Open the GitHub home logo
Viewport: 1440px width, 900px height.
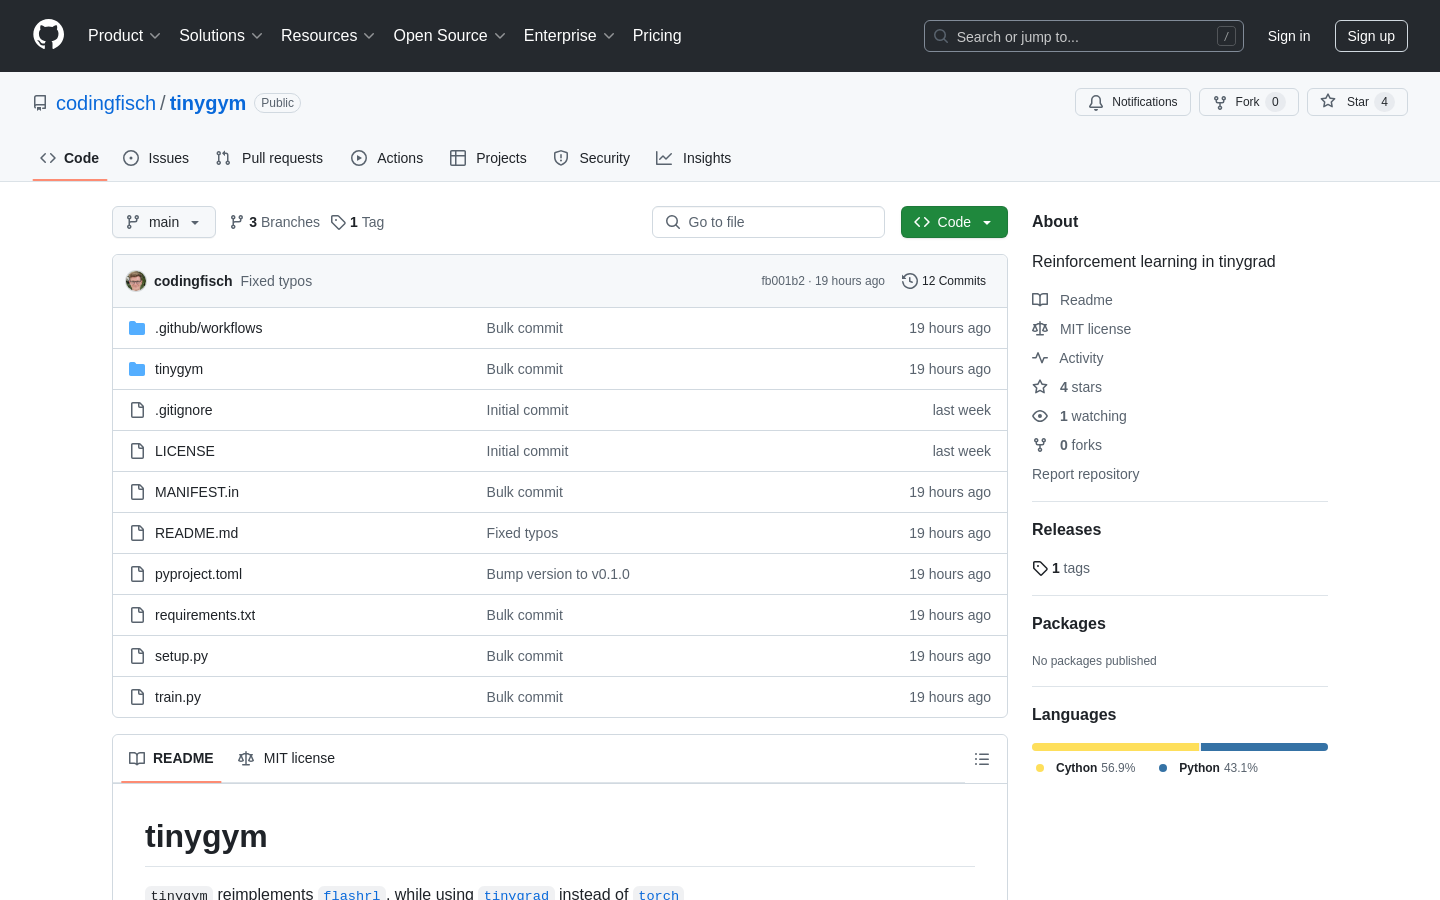(x=48, y=35)
